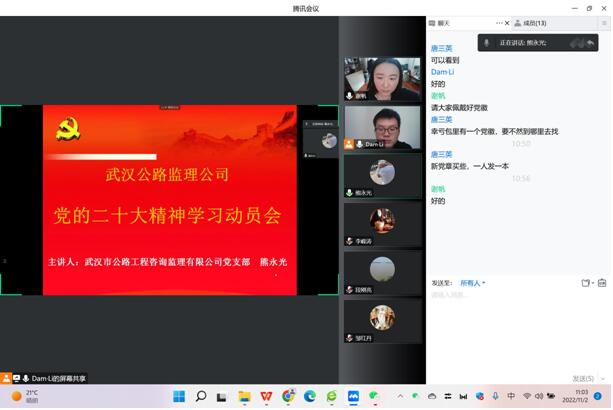This screenshot has width=613, height=410.
Task: Select the Dam-Li video tile
Action: coord(382,128)
